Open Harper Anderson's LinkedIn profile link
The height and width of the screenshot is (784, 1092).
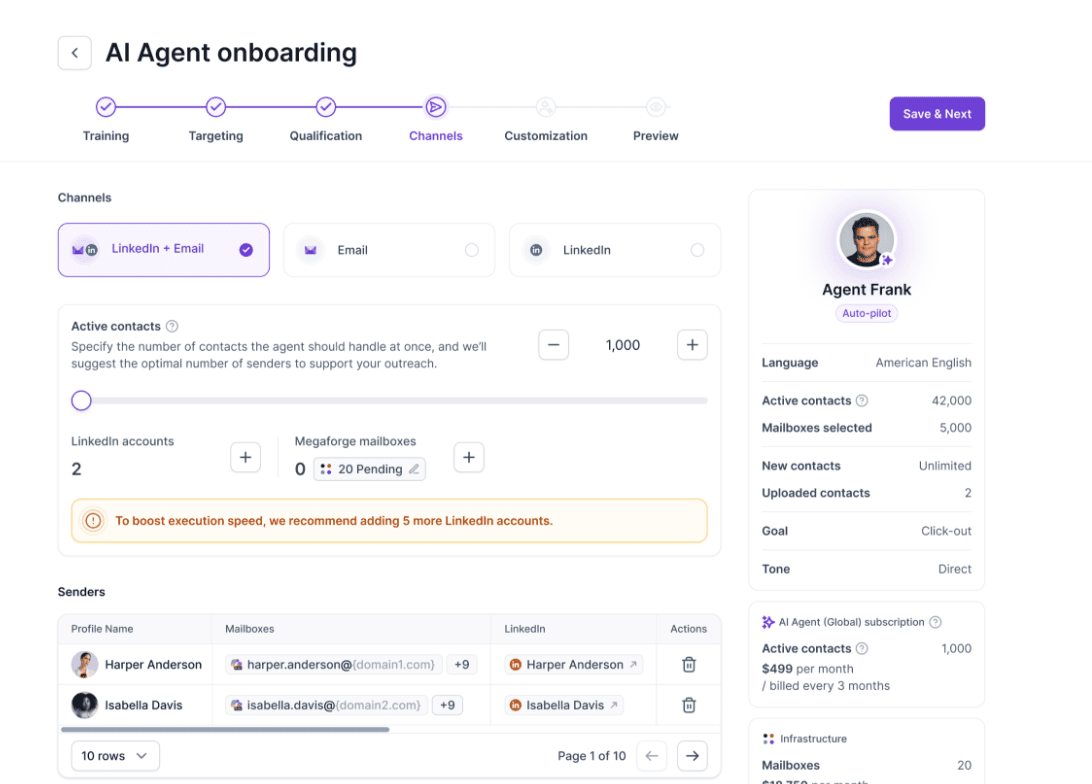pyautogui.click(x=573, y=665)
